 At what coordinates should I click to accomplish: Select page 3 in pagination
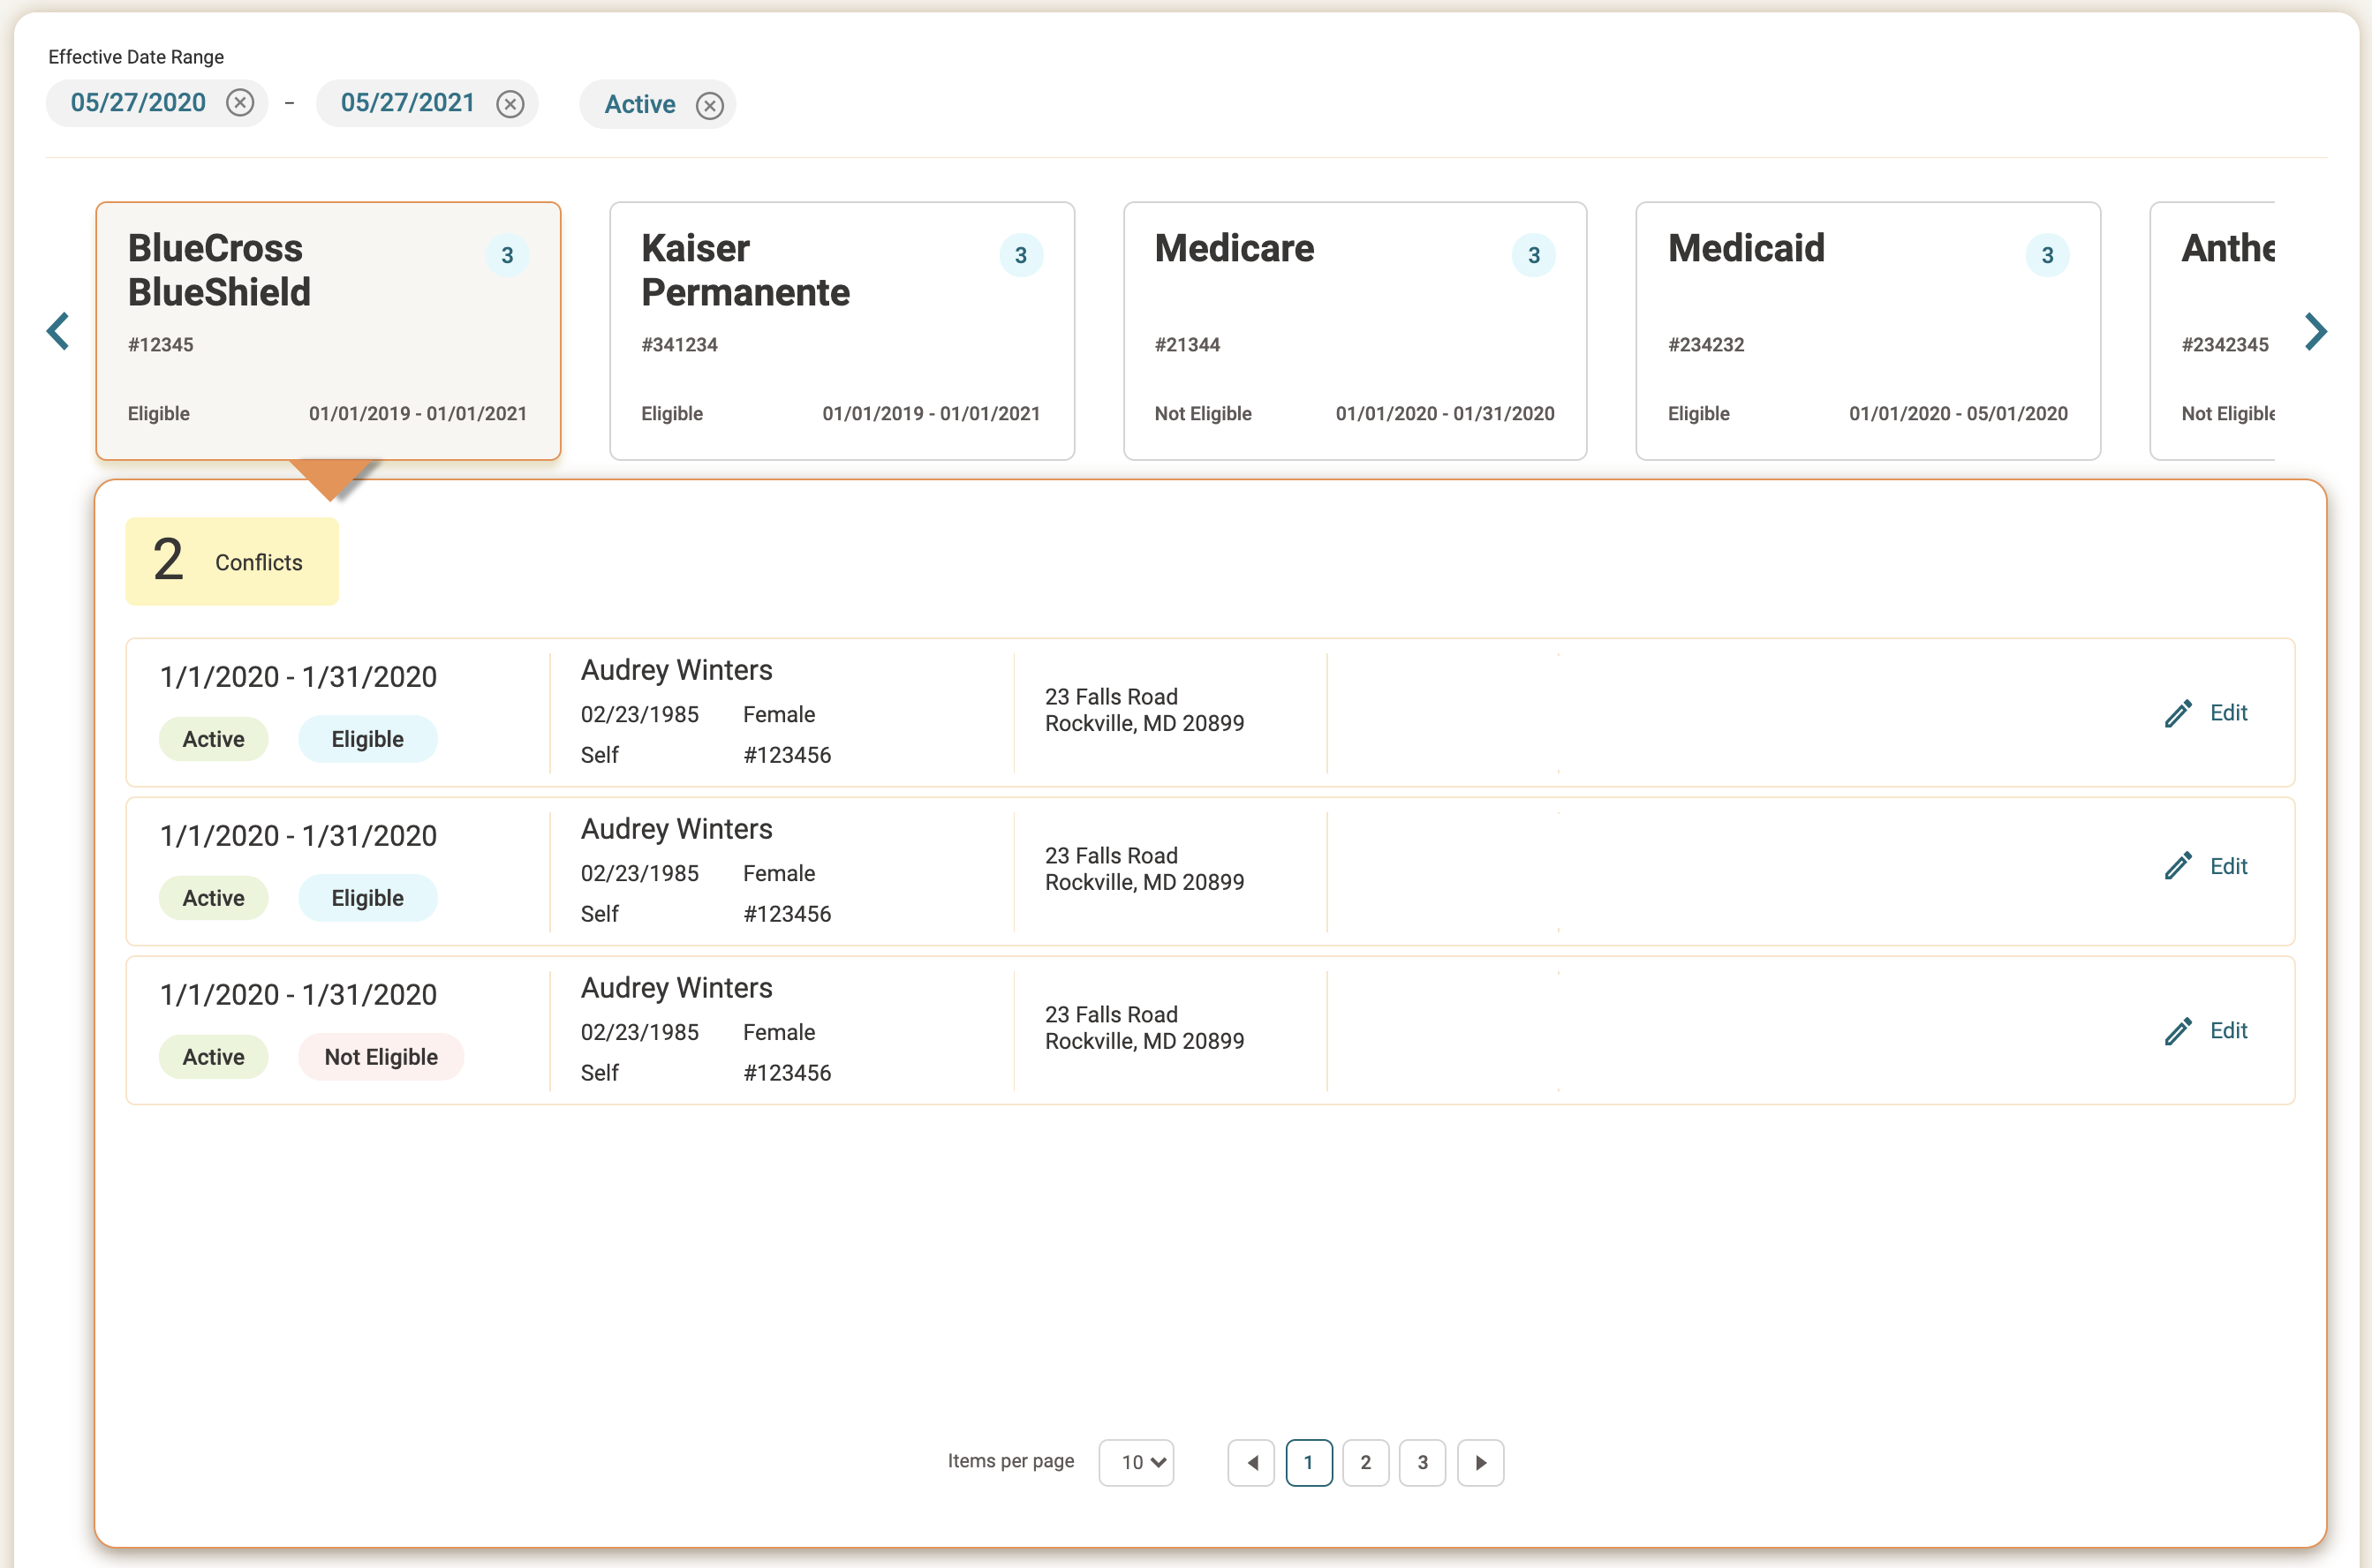point(1423,1463)
